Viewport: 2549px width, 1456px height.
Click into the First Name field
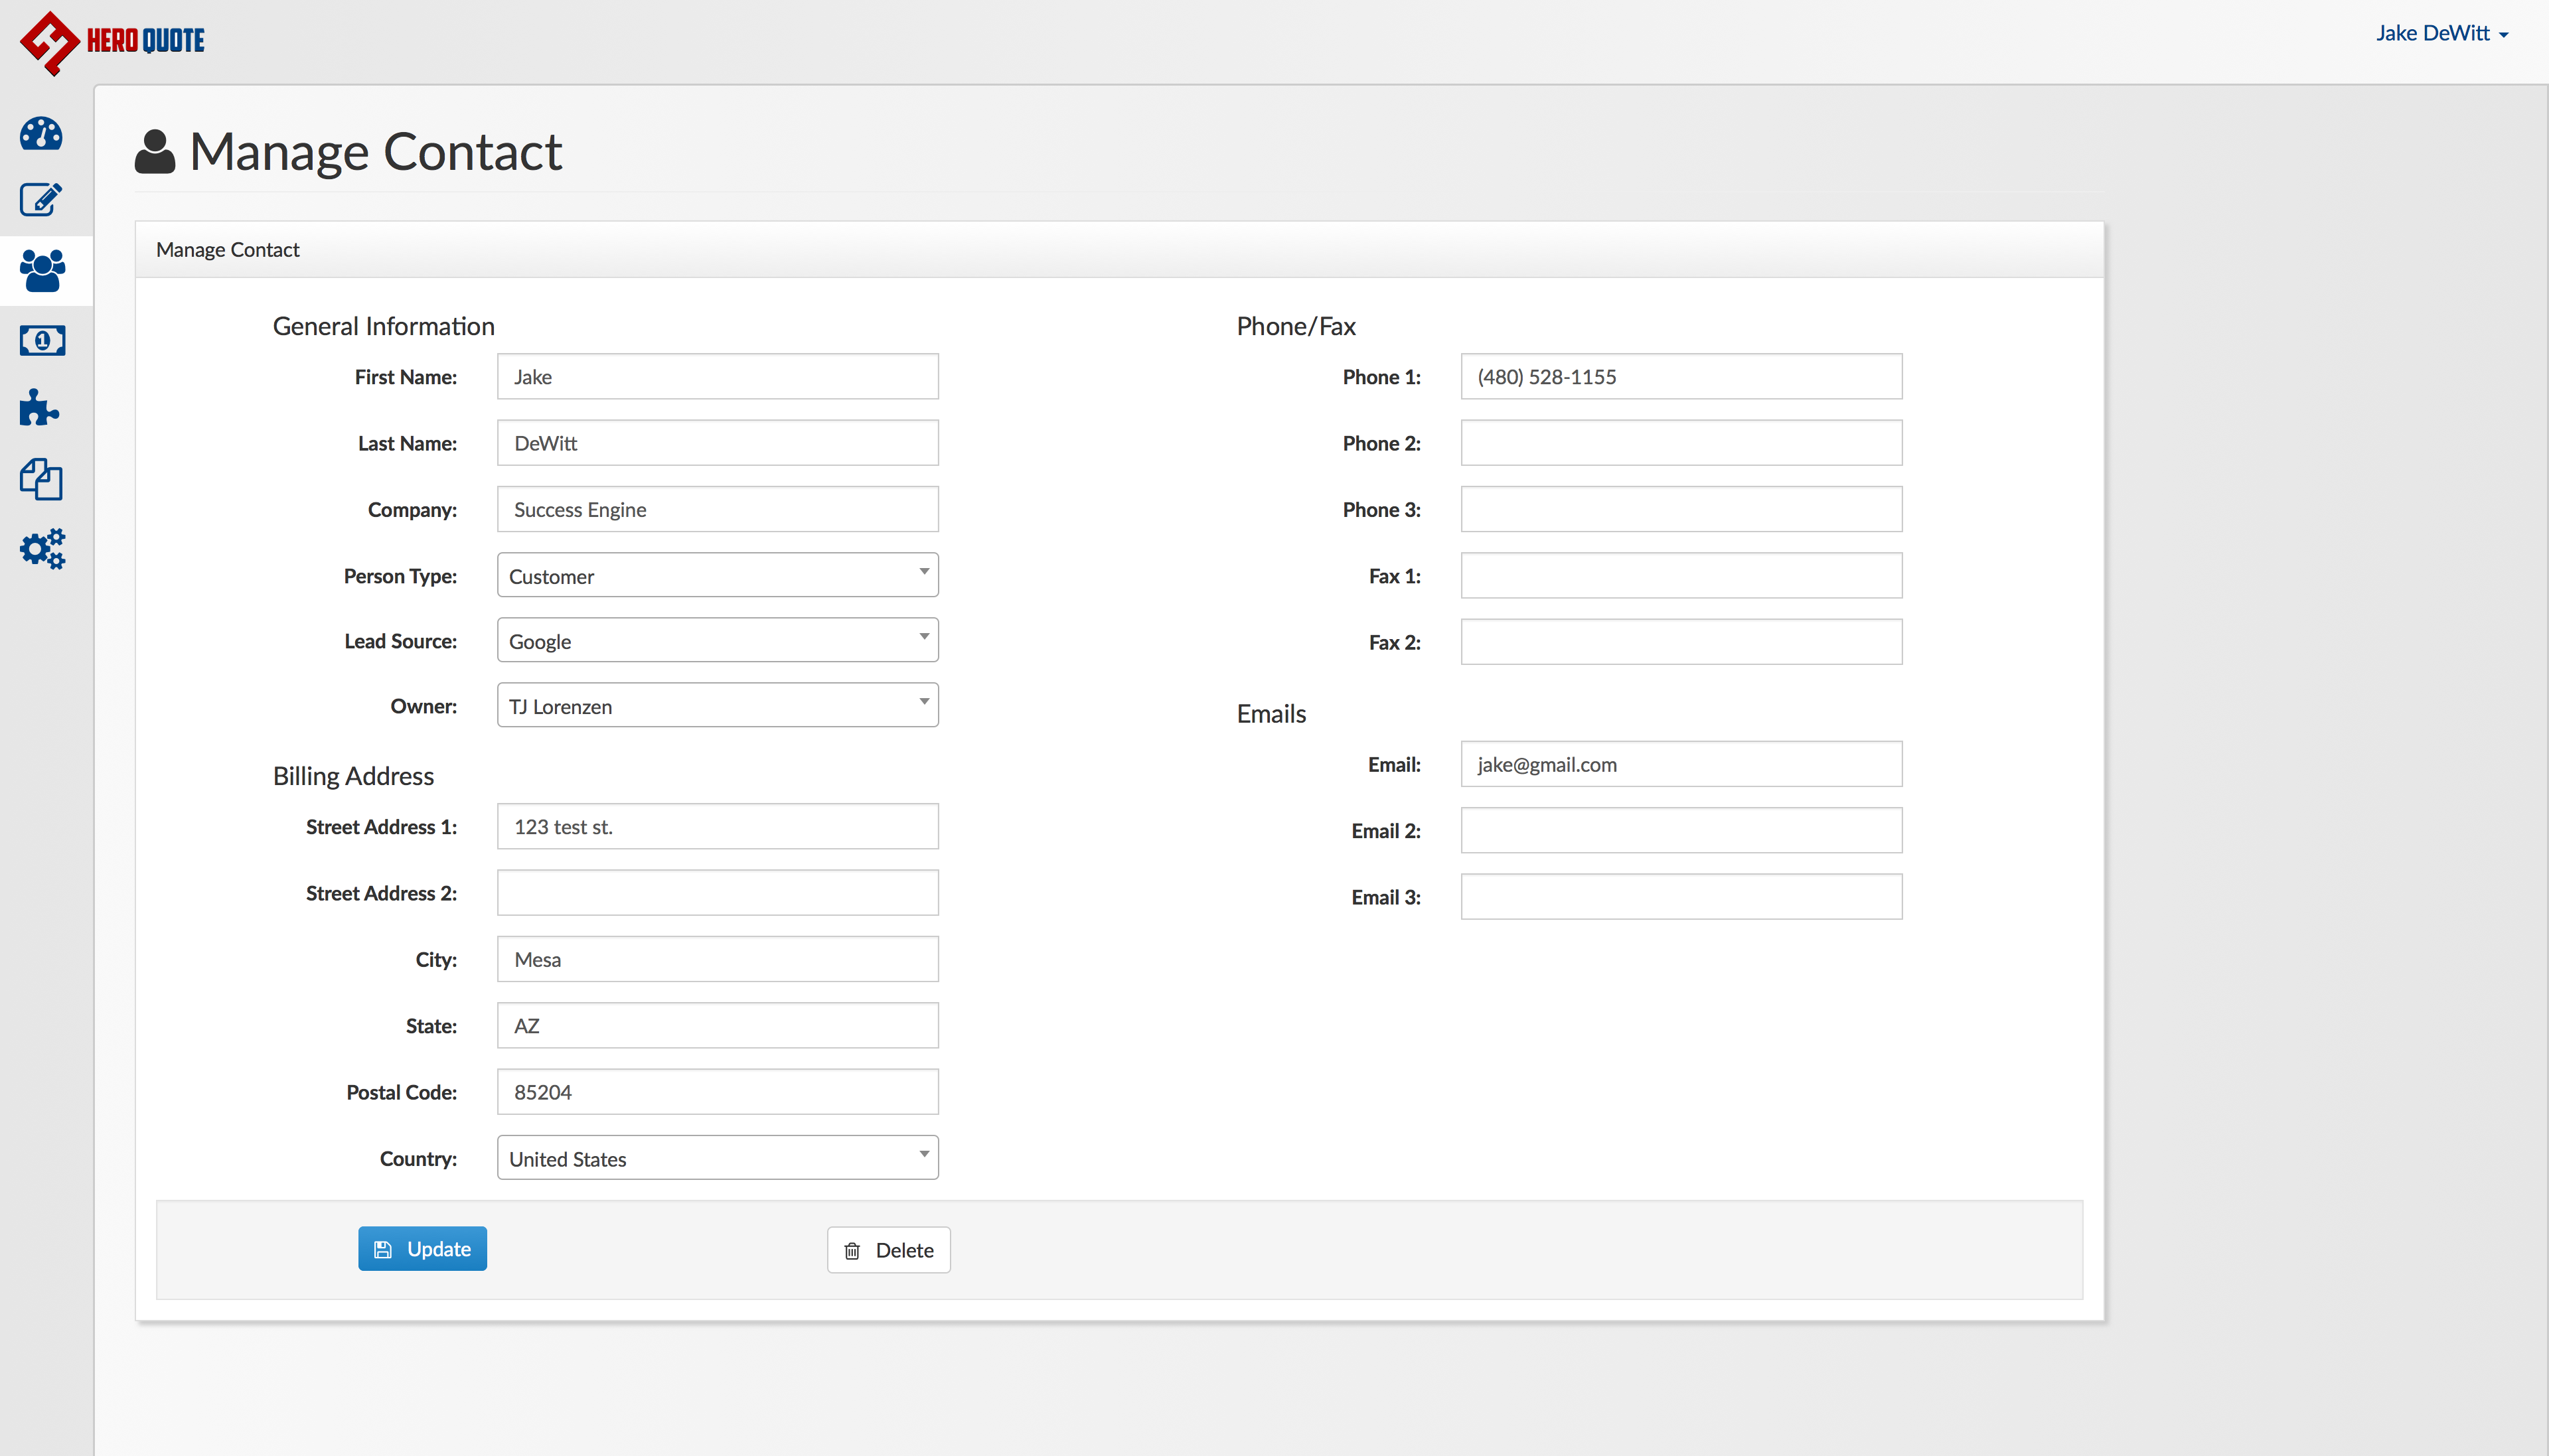(x=717, y=377)
